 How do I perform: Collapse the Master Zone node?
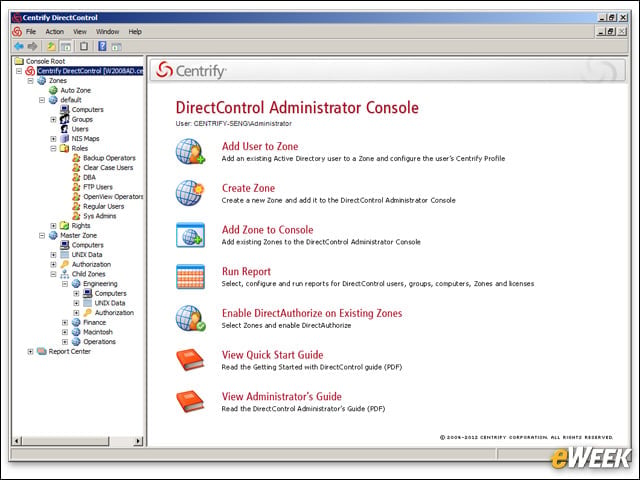tap(42, 236)
